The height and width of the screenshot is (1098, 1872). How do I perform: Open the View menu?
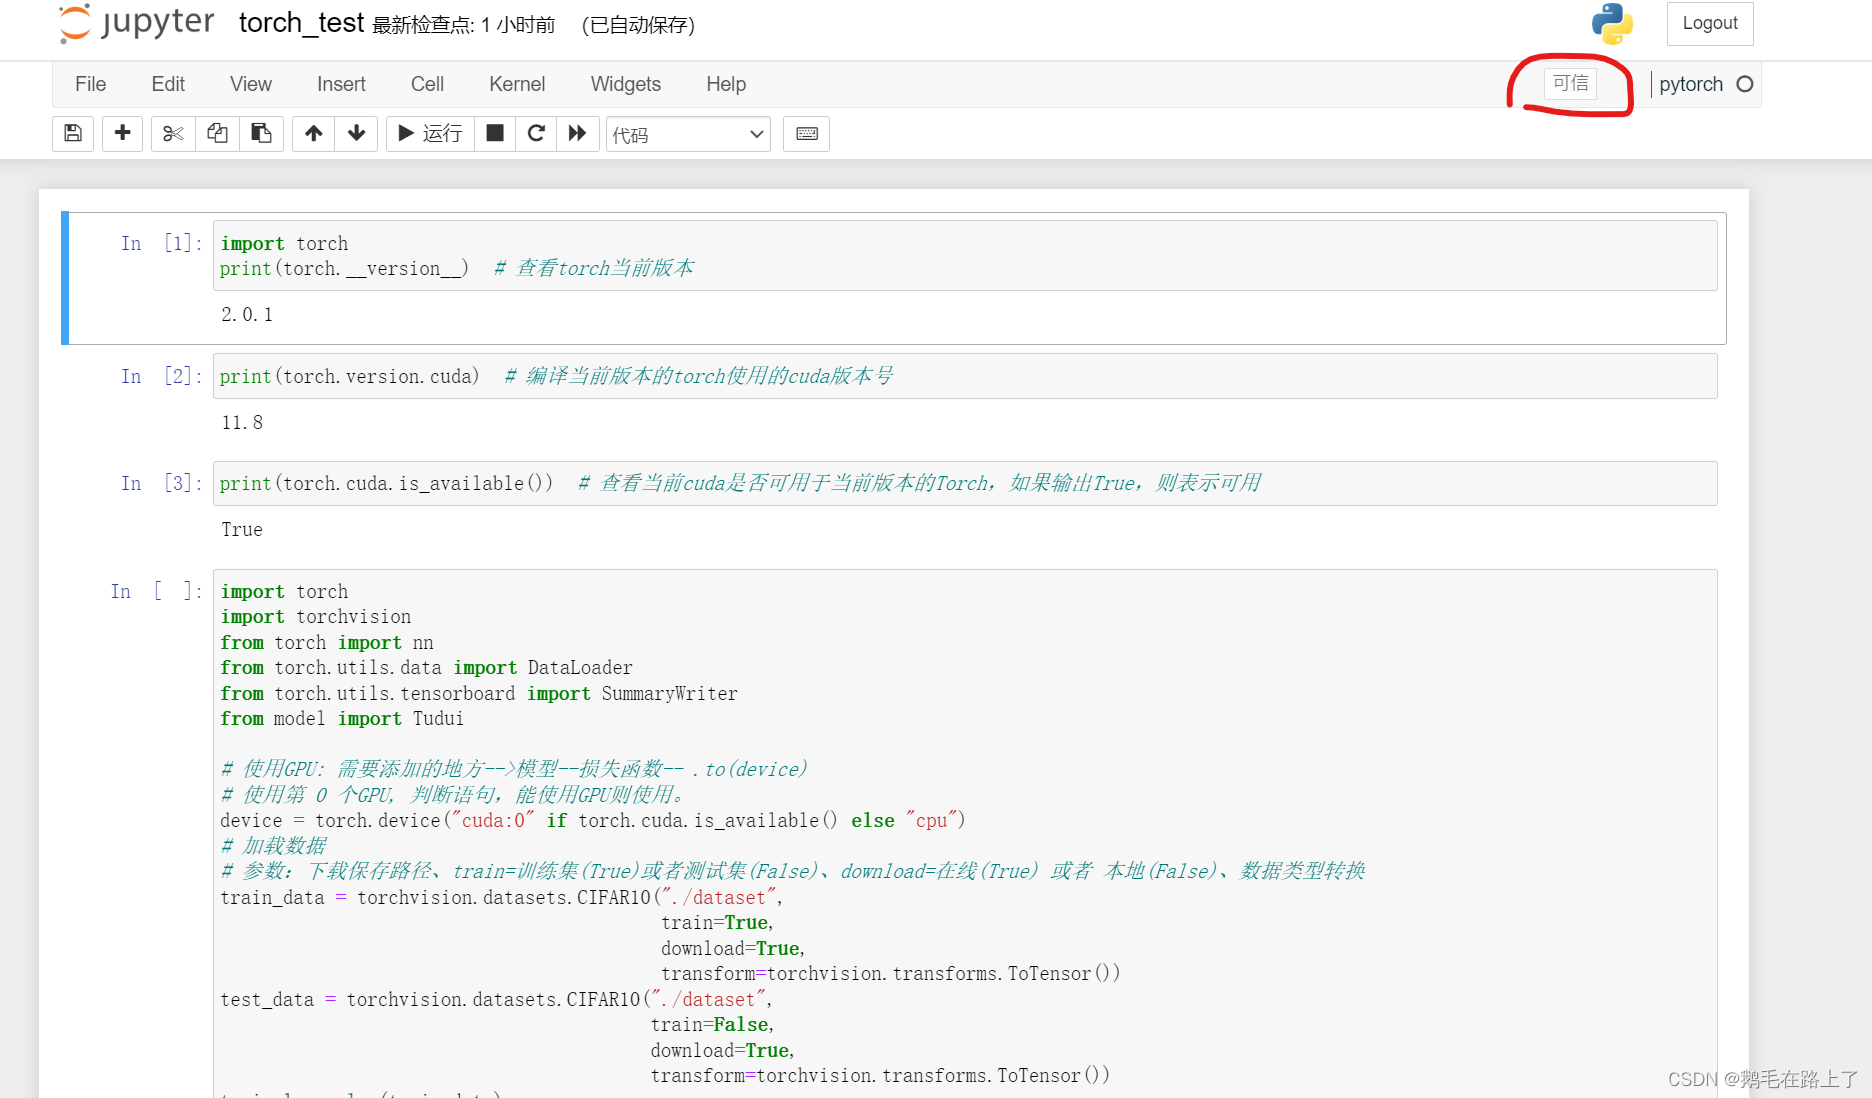pos(251,84)
